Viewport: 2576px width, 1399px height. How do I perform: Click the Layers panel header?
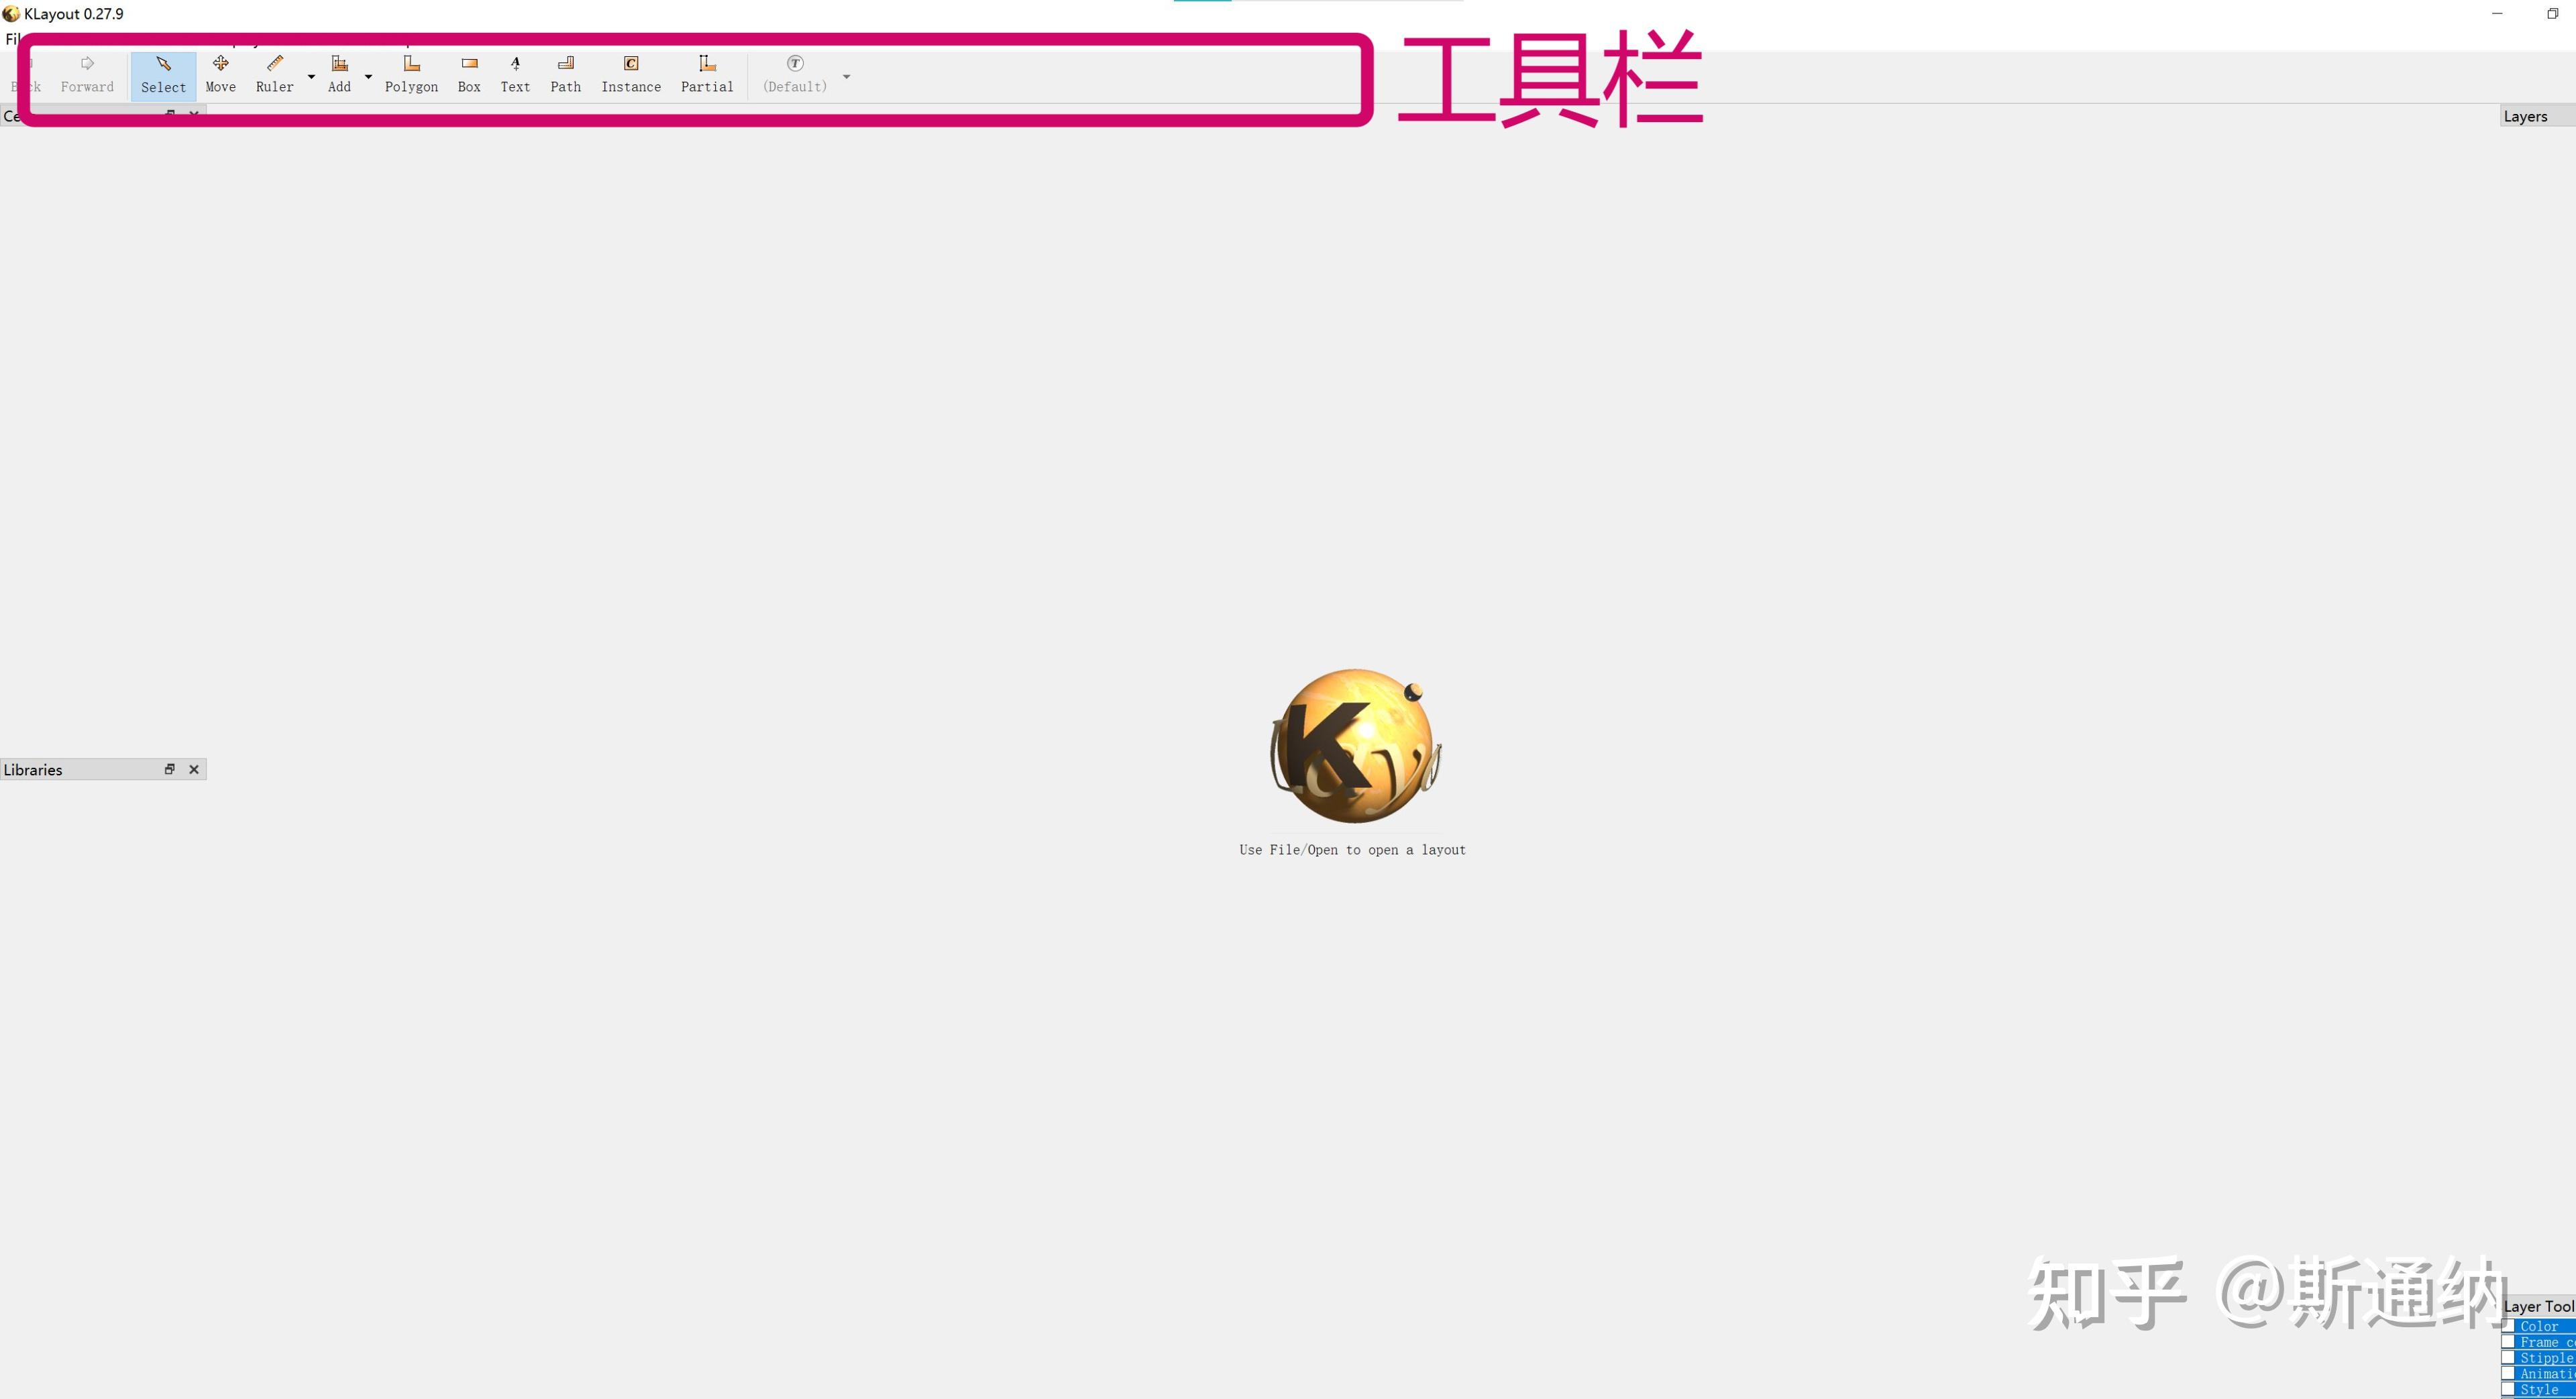click(2526, 116)
